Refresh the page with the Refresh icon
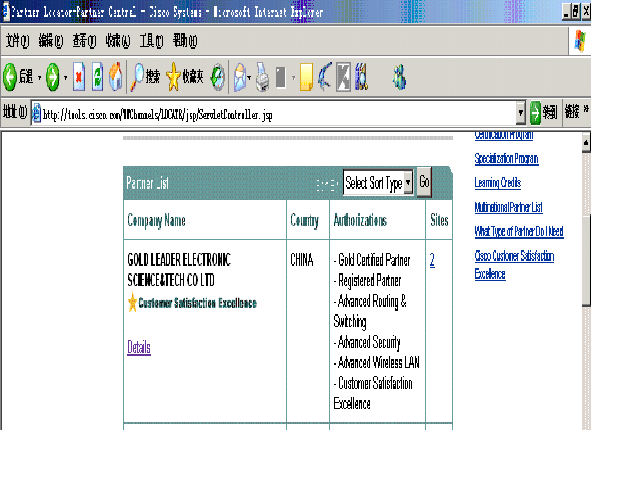Image resolution: width=620 pixels, height=477 pixels. click(x=97, y=77)
